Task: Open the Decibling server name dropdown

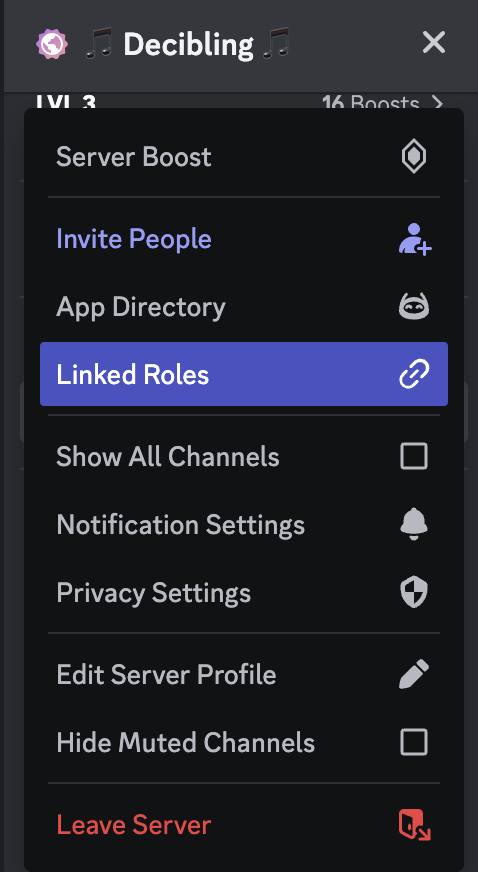Action: click(188, 44)
